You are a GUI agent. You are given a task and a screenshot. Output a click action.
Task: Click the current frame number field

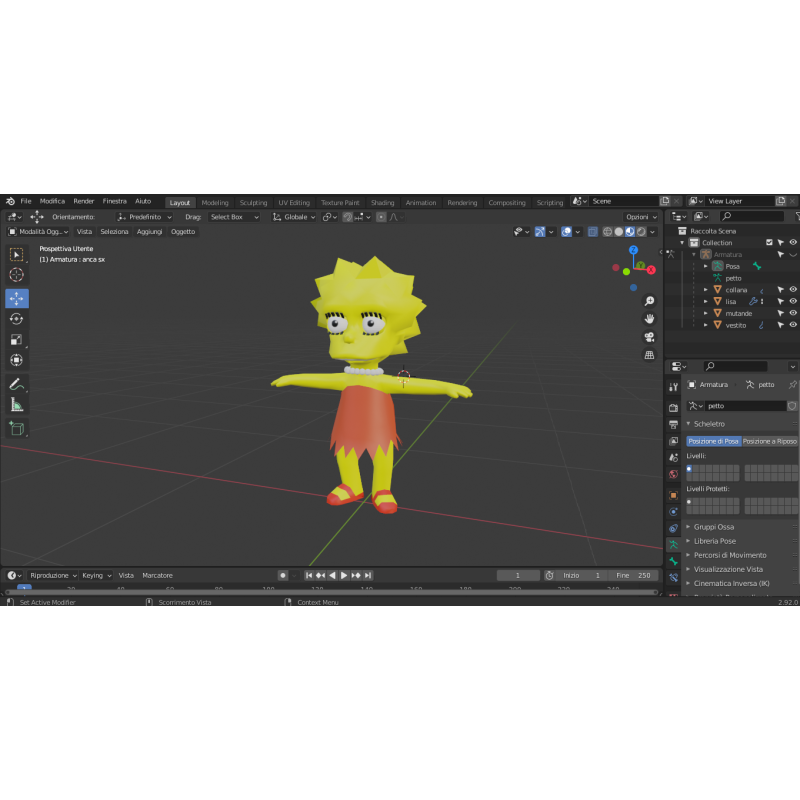518,576
